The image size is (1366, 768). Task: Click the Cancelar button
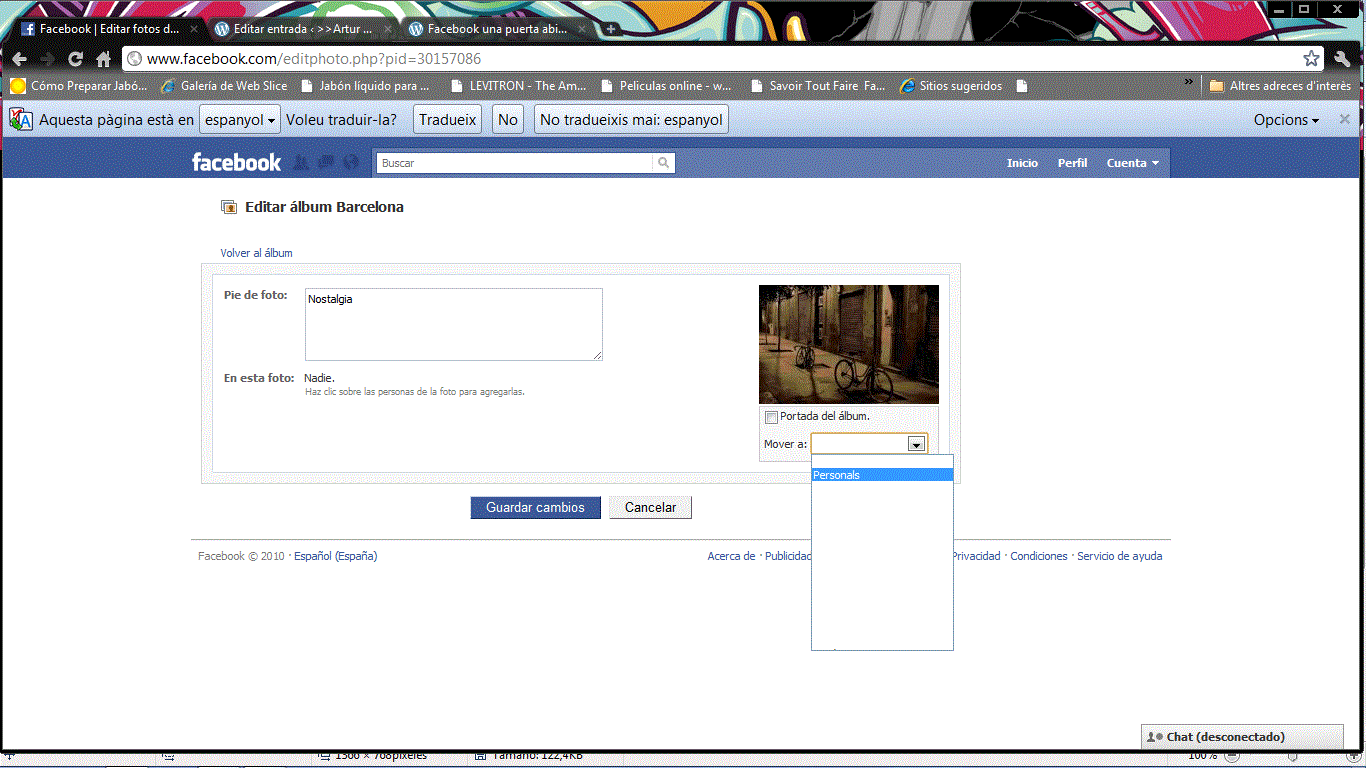650,508
